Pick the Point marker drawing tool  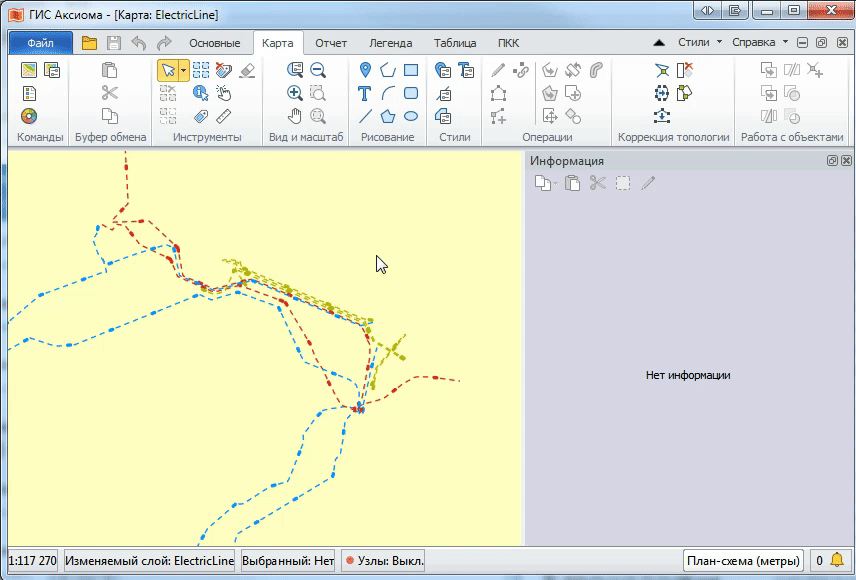click(x=365, y=70)
